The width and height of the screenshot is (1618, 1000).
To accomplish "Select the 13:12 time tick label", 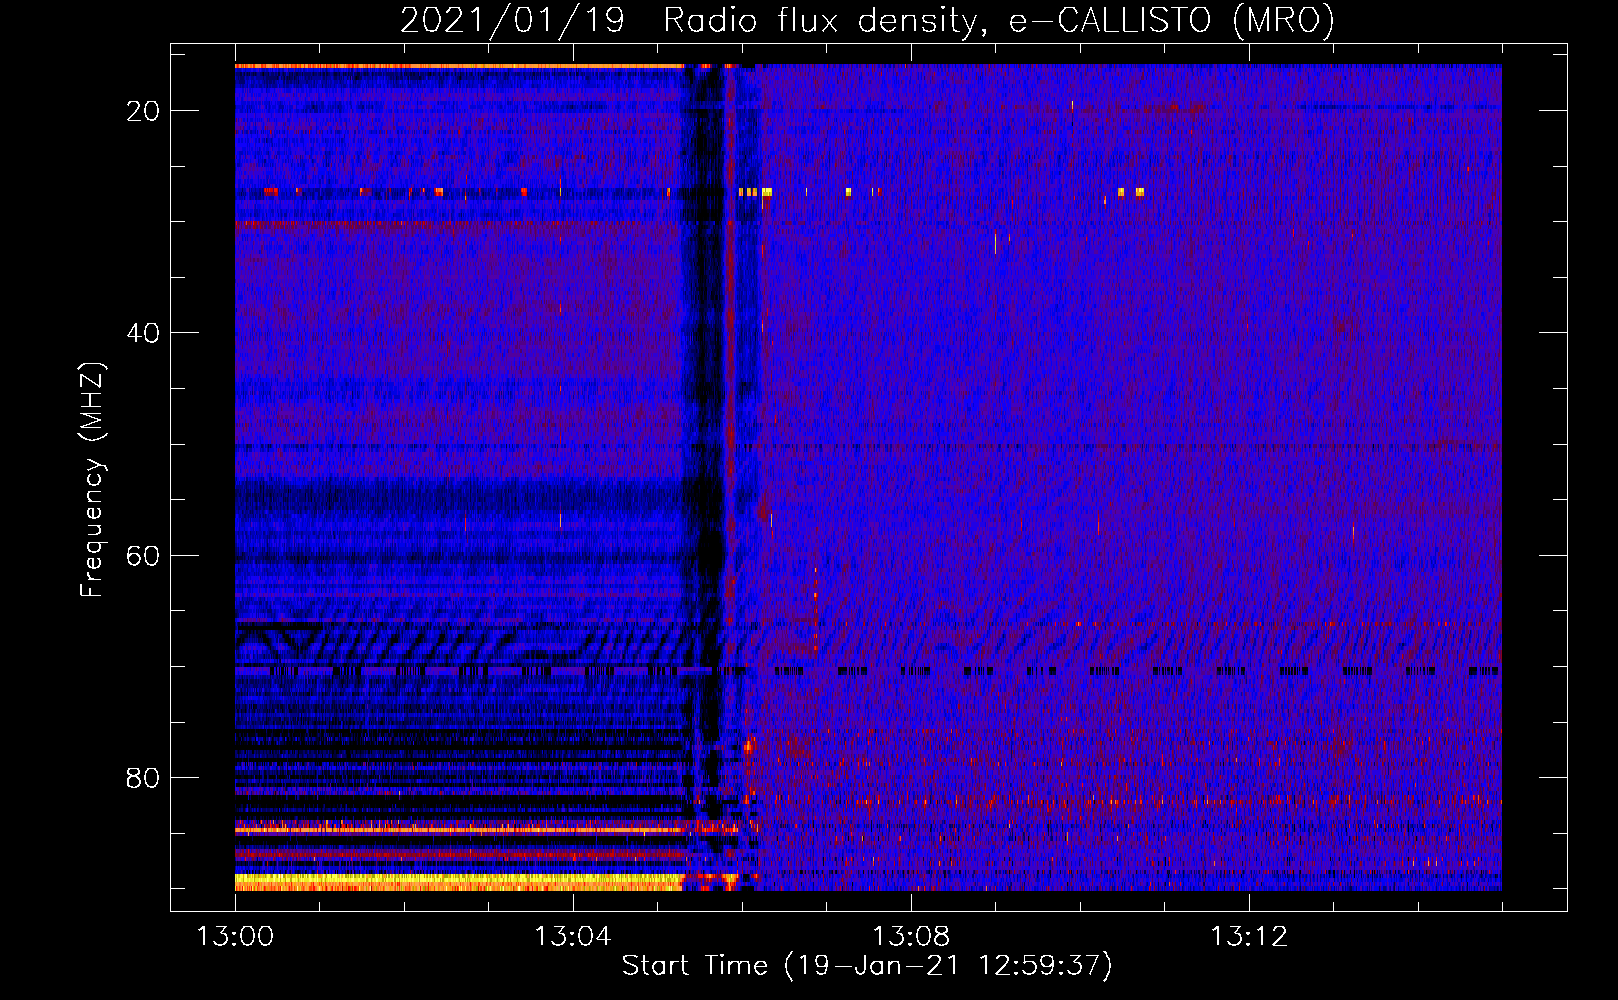I will (x=1249, y=937).
